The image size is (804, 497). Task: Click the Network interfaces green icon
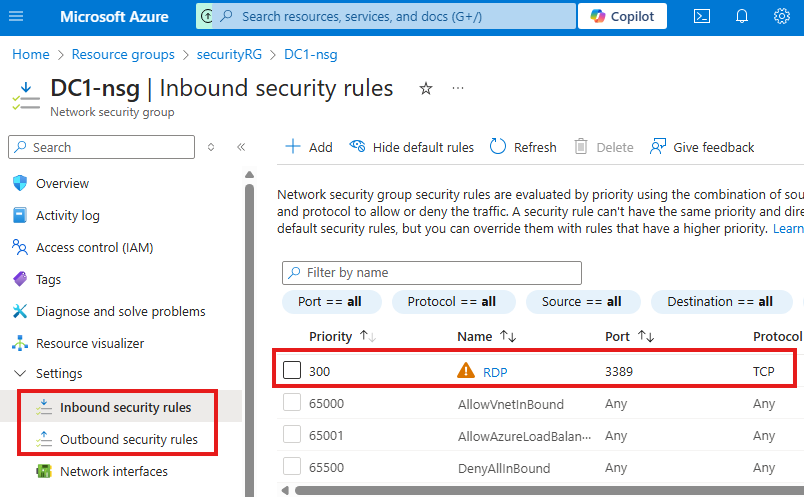(x=44, y=471)
